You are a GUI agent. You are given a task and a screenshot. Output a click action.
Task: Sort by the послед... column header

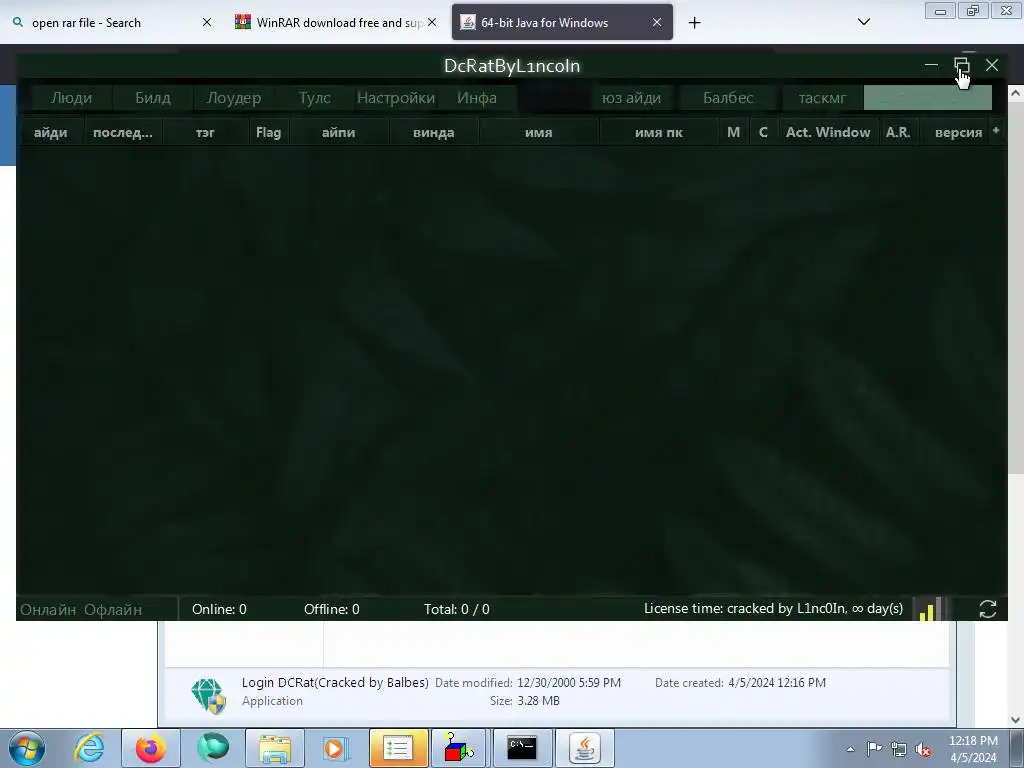pyautogui.click(x=123, y=133)
